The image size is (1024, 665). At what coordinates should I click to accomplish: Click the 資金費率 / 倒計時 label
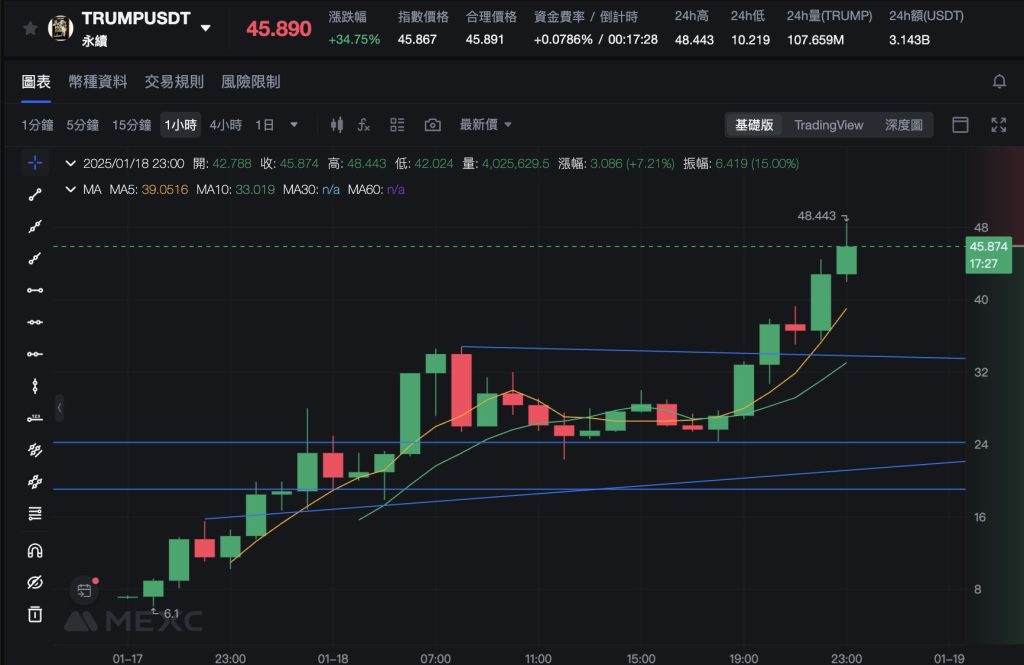pos(585,16)
